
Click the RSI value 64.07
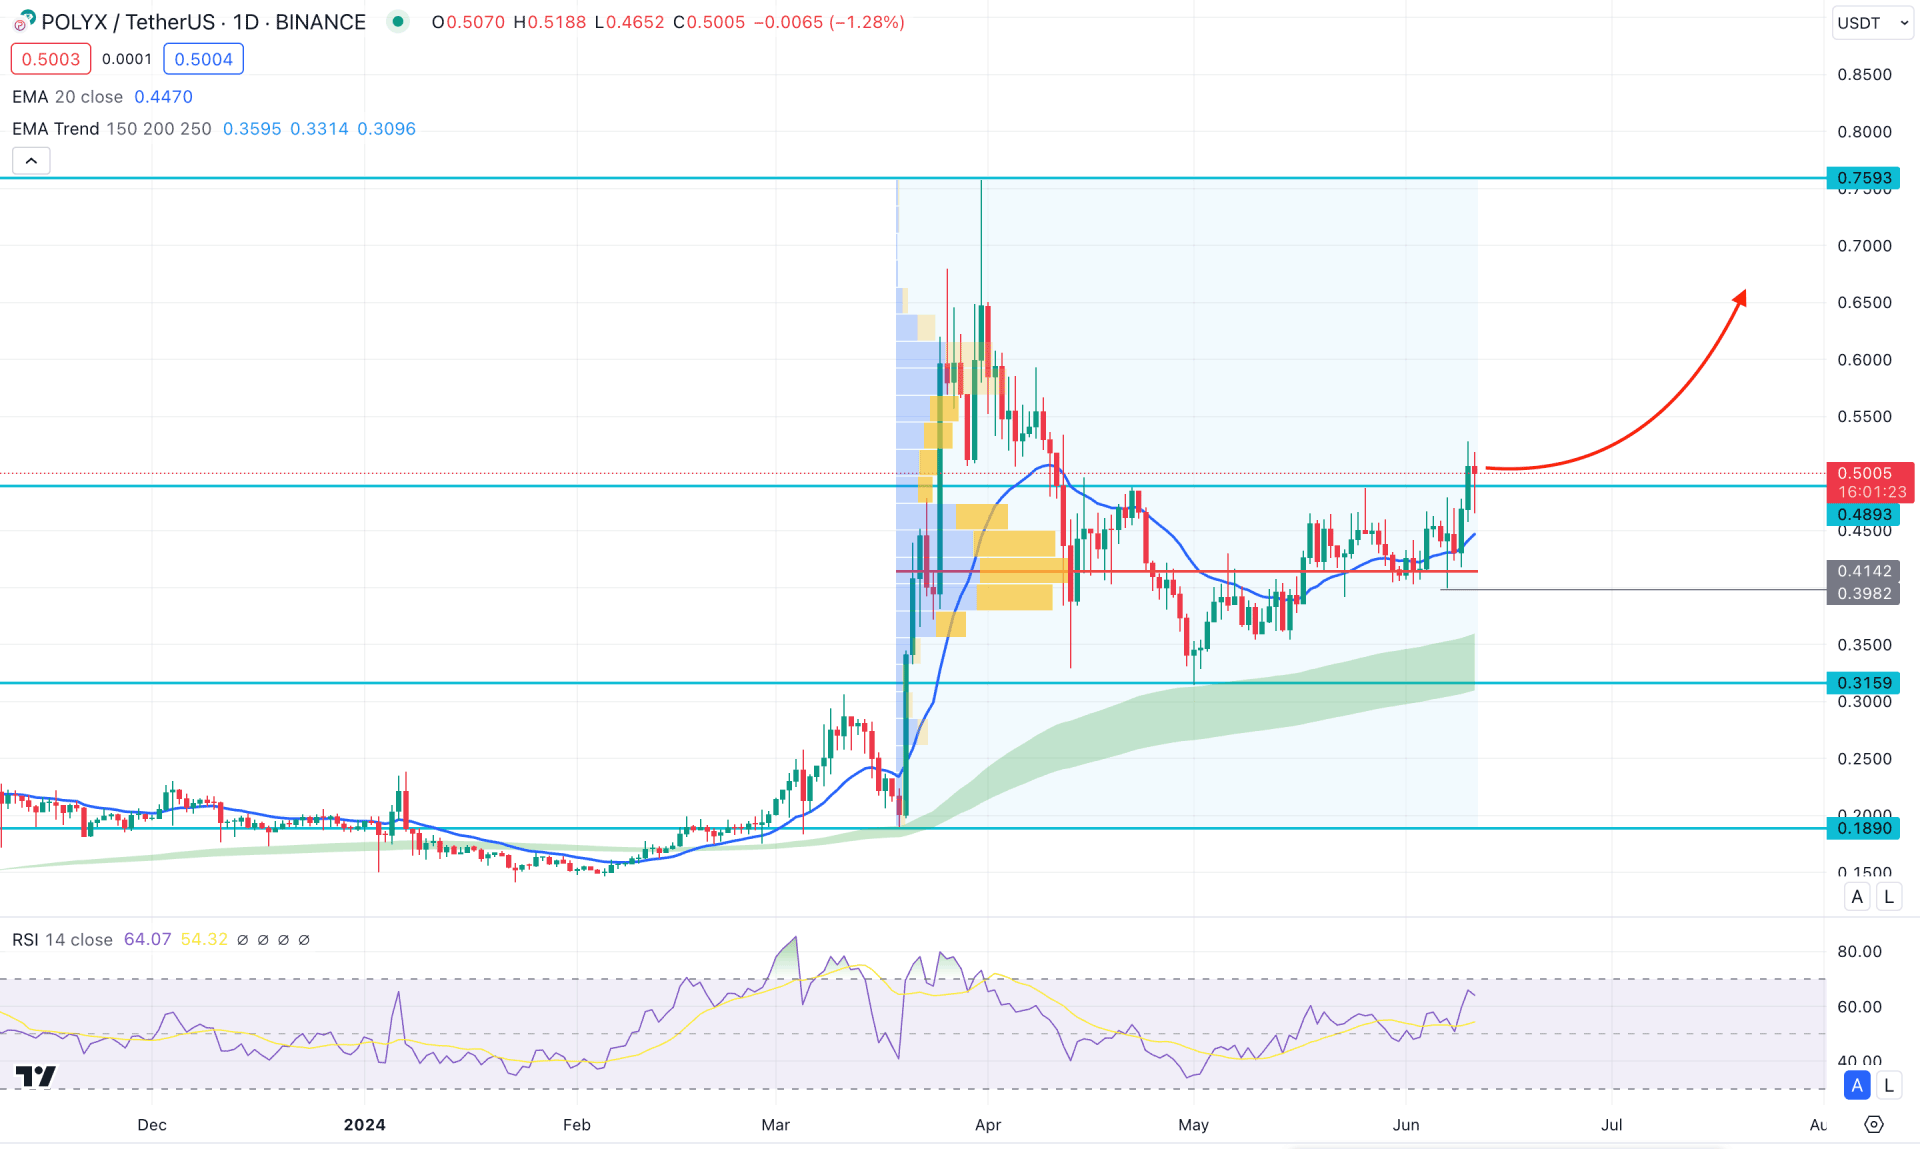pyautogui.click(x=147, y=940)
